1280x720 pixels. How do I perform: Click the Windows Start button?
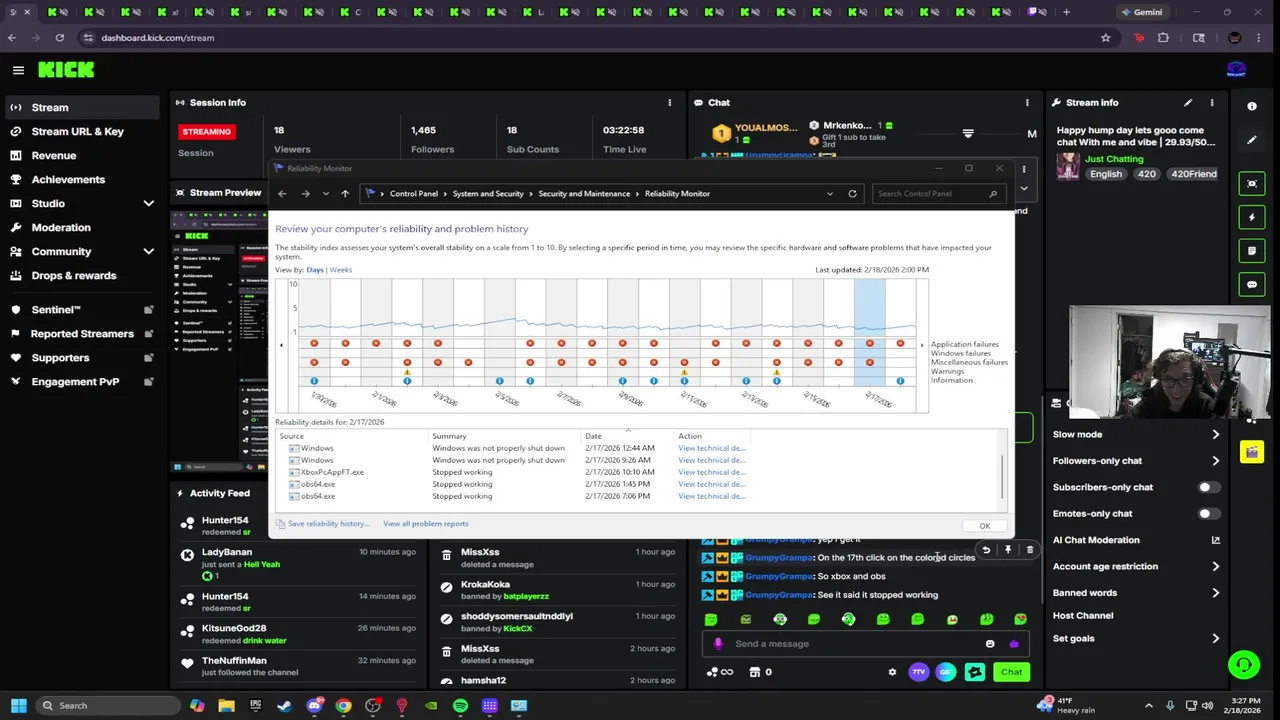tap(18, 706)
